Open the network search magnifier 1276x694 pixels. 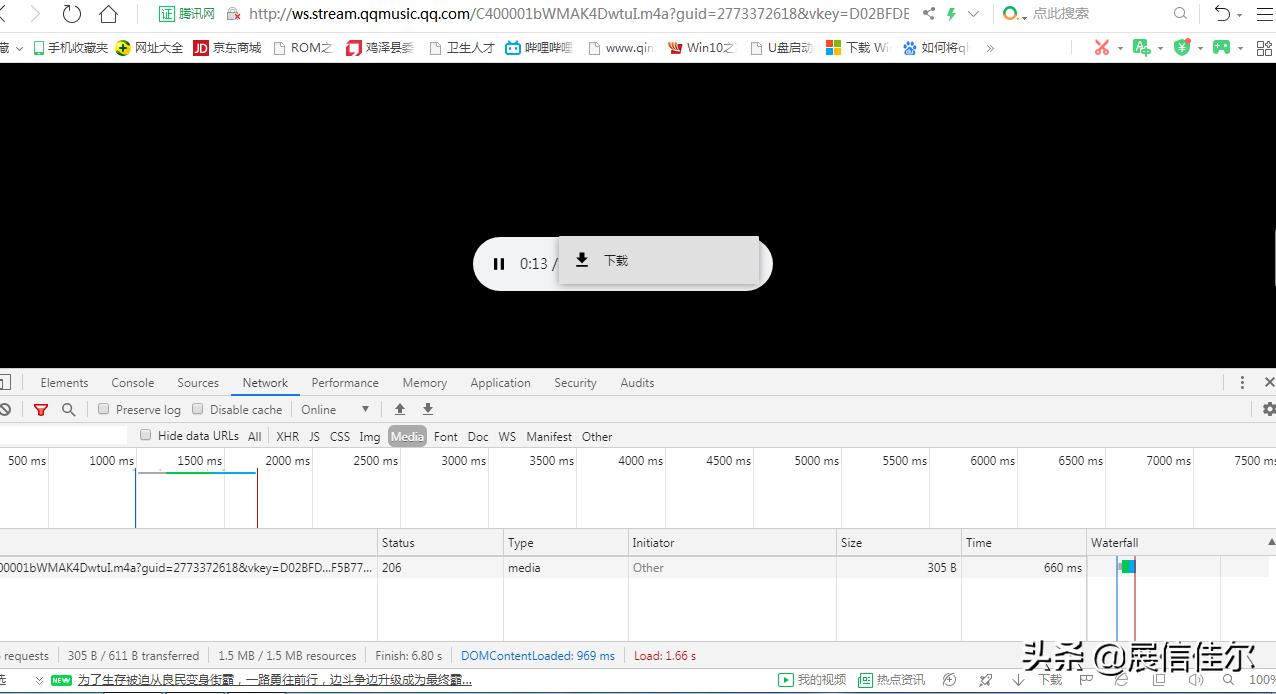pyautogui.click(x=69, y=410)
